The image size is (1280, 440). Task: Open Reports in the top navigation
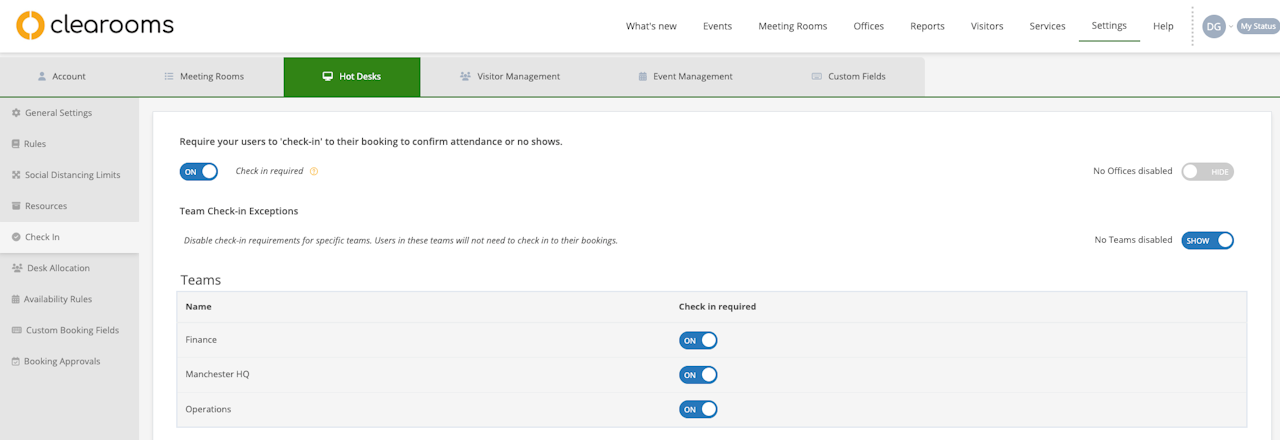(x=927, y=26)
